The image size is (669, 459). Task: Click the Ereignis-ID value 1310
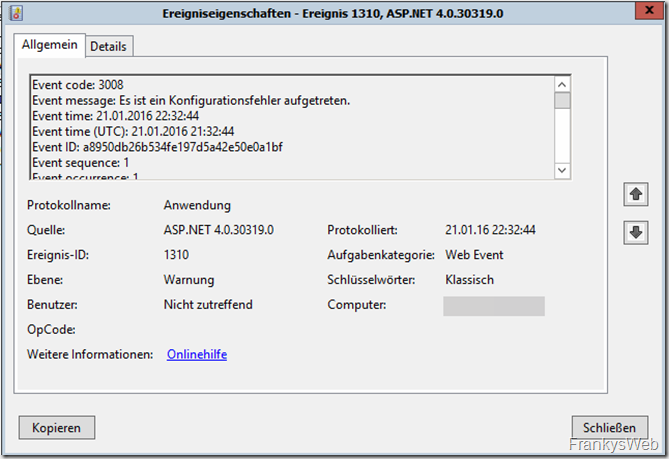pos(176,255)
